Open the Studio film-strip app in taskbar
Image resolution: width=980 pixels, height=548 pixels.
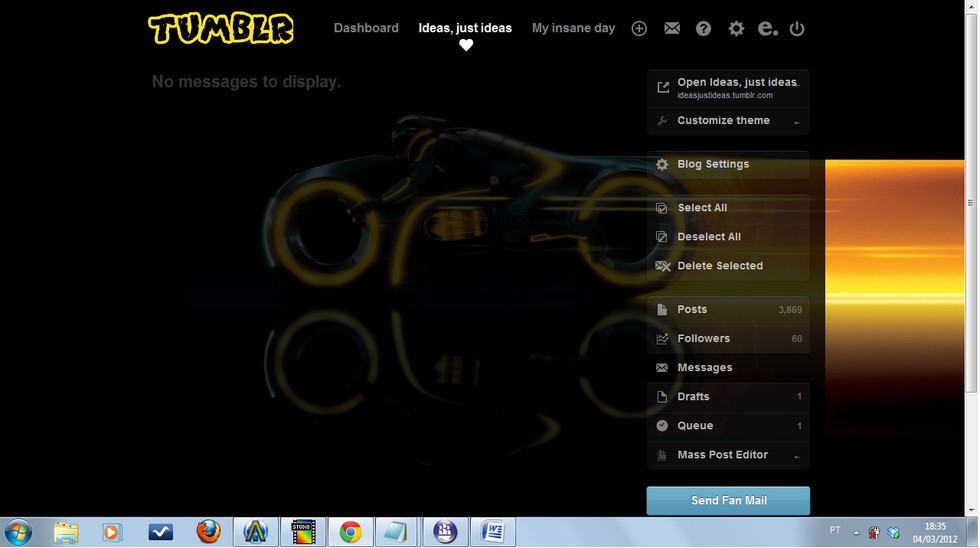pos(303,532)
